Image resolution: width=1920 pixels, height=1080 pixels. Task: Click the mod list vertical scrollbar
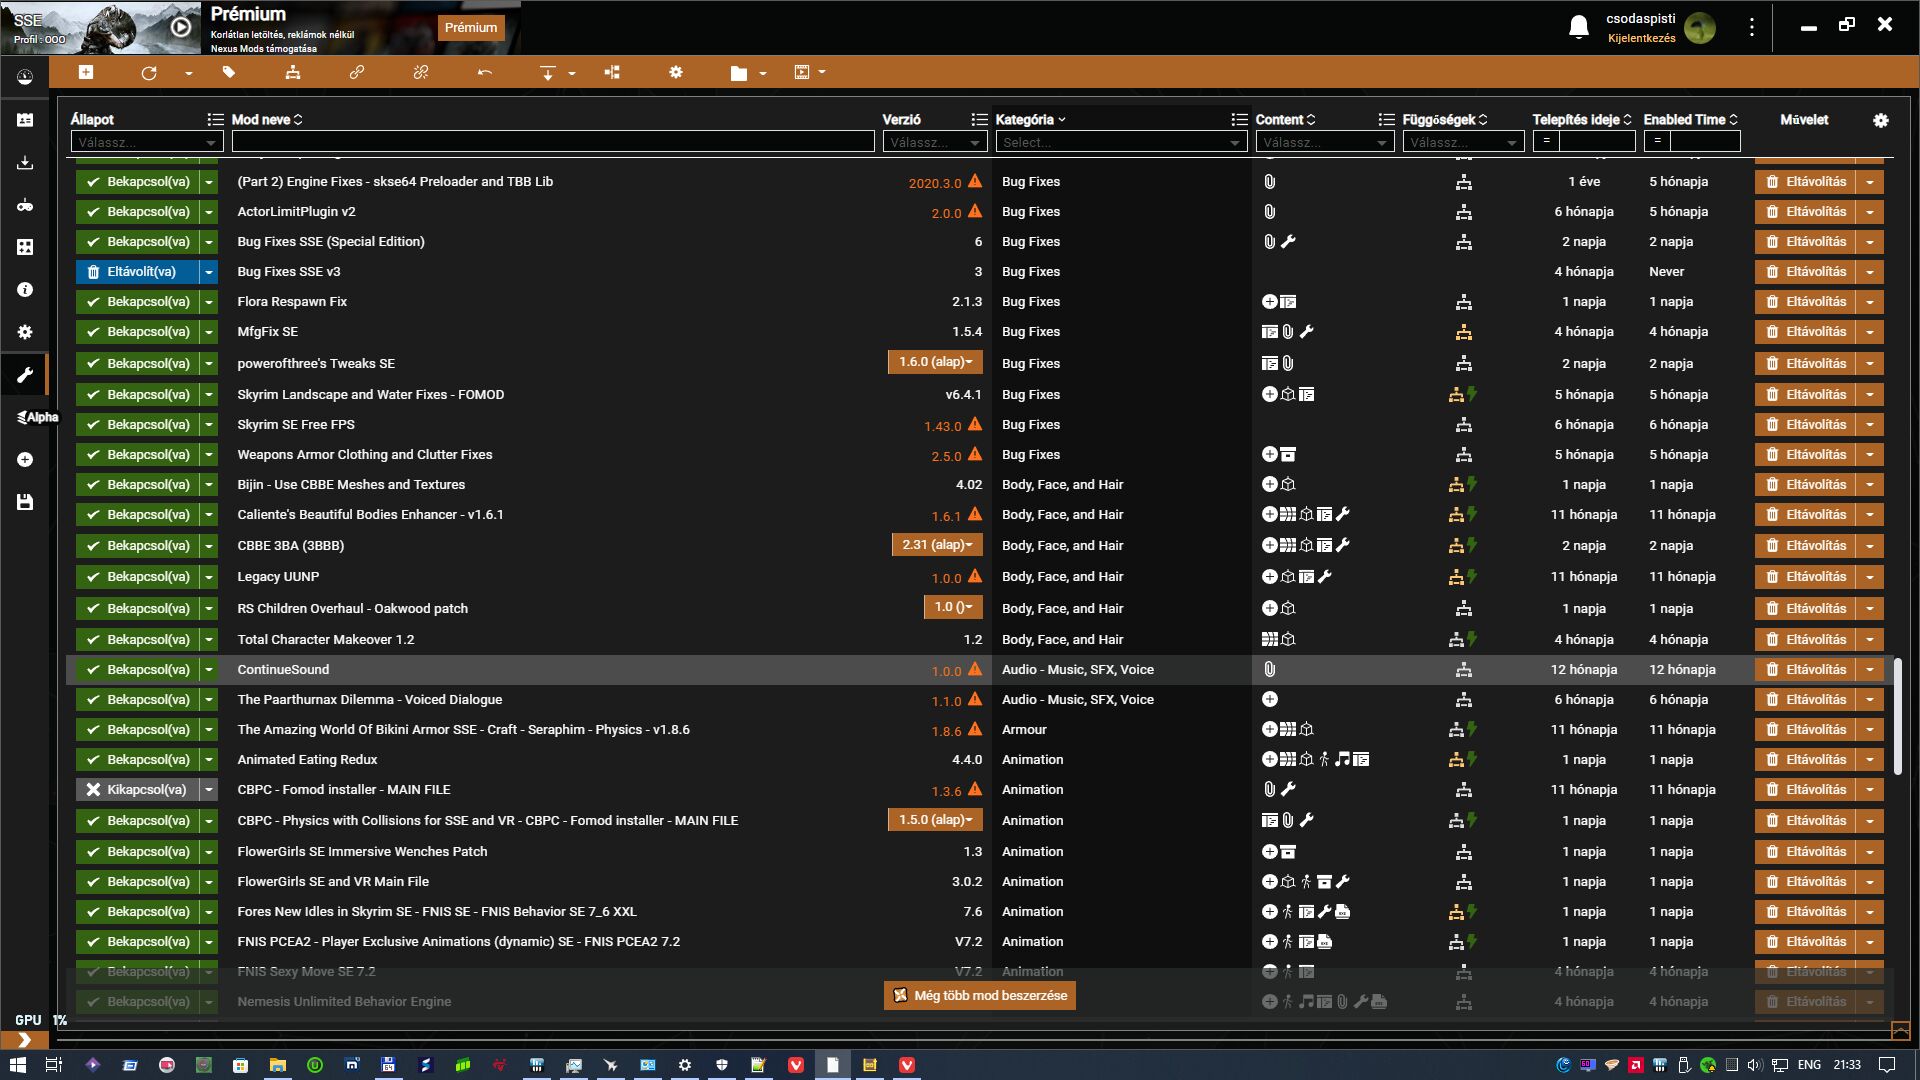[x=1897, y=716]
